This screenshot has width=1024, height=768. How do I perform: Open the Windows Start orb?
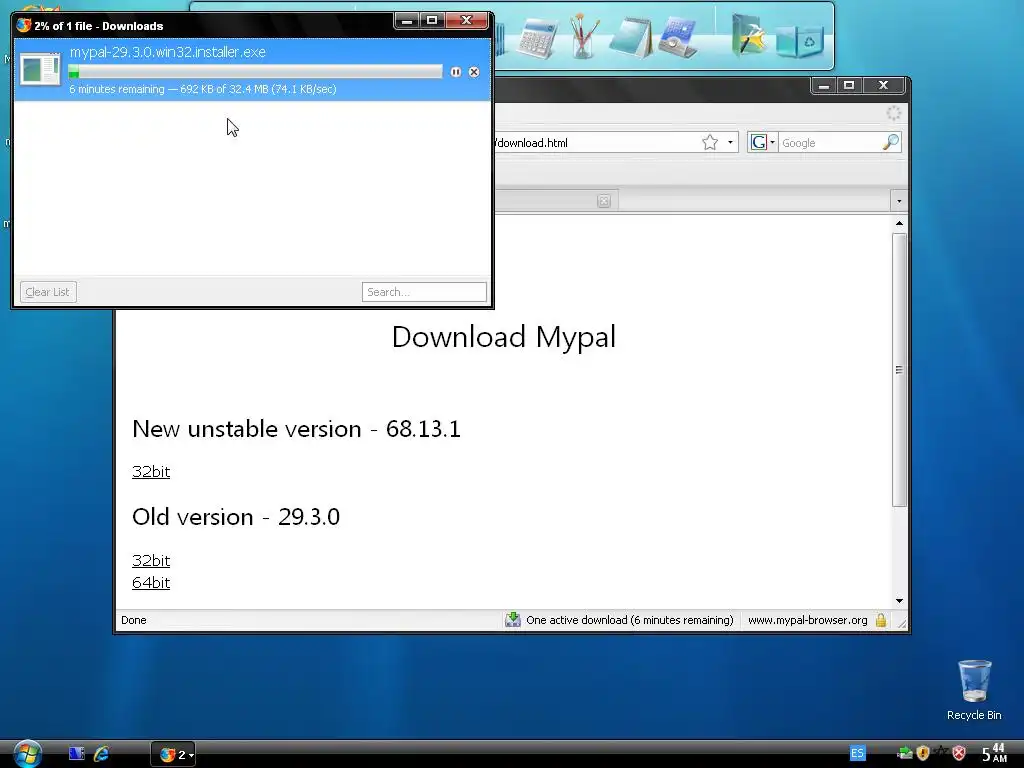tap(27, 754)
